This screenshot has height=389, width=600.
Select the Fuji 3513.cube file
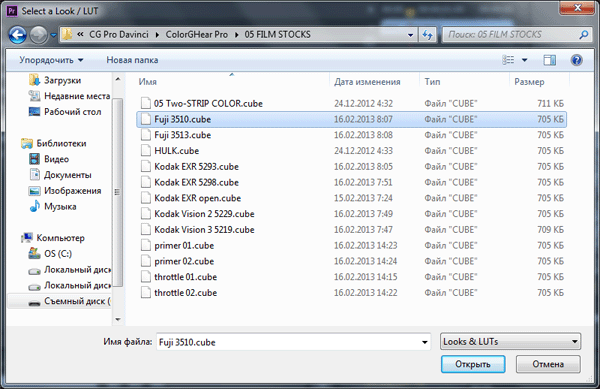[352, 135]
